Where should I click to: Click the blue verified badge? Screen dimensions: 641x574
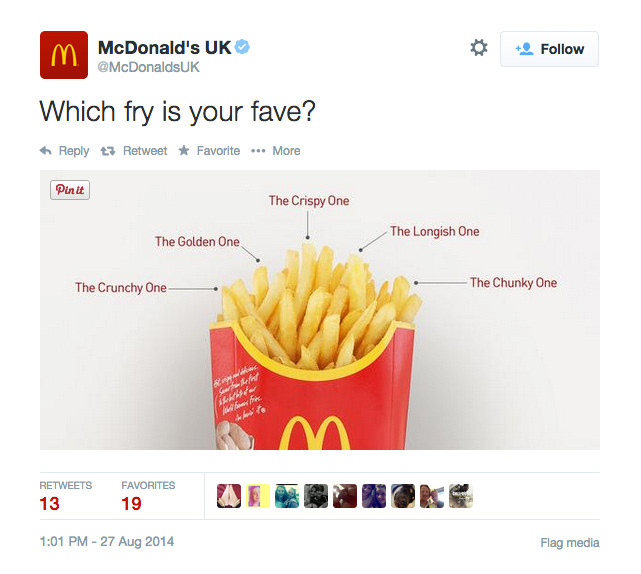coord(242,47)
